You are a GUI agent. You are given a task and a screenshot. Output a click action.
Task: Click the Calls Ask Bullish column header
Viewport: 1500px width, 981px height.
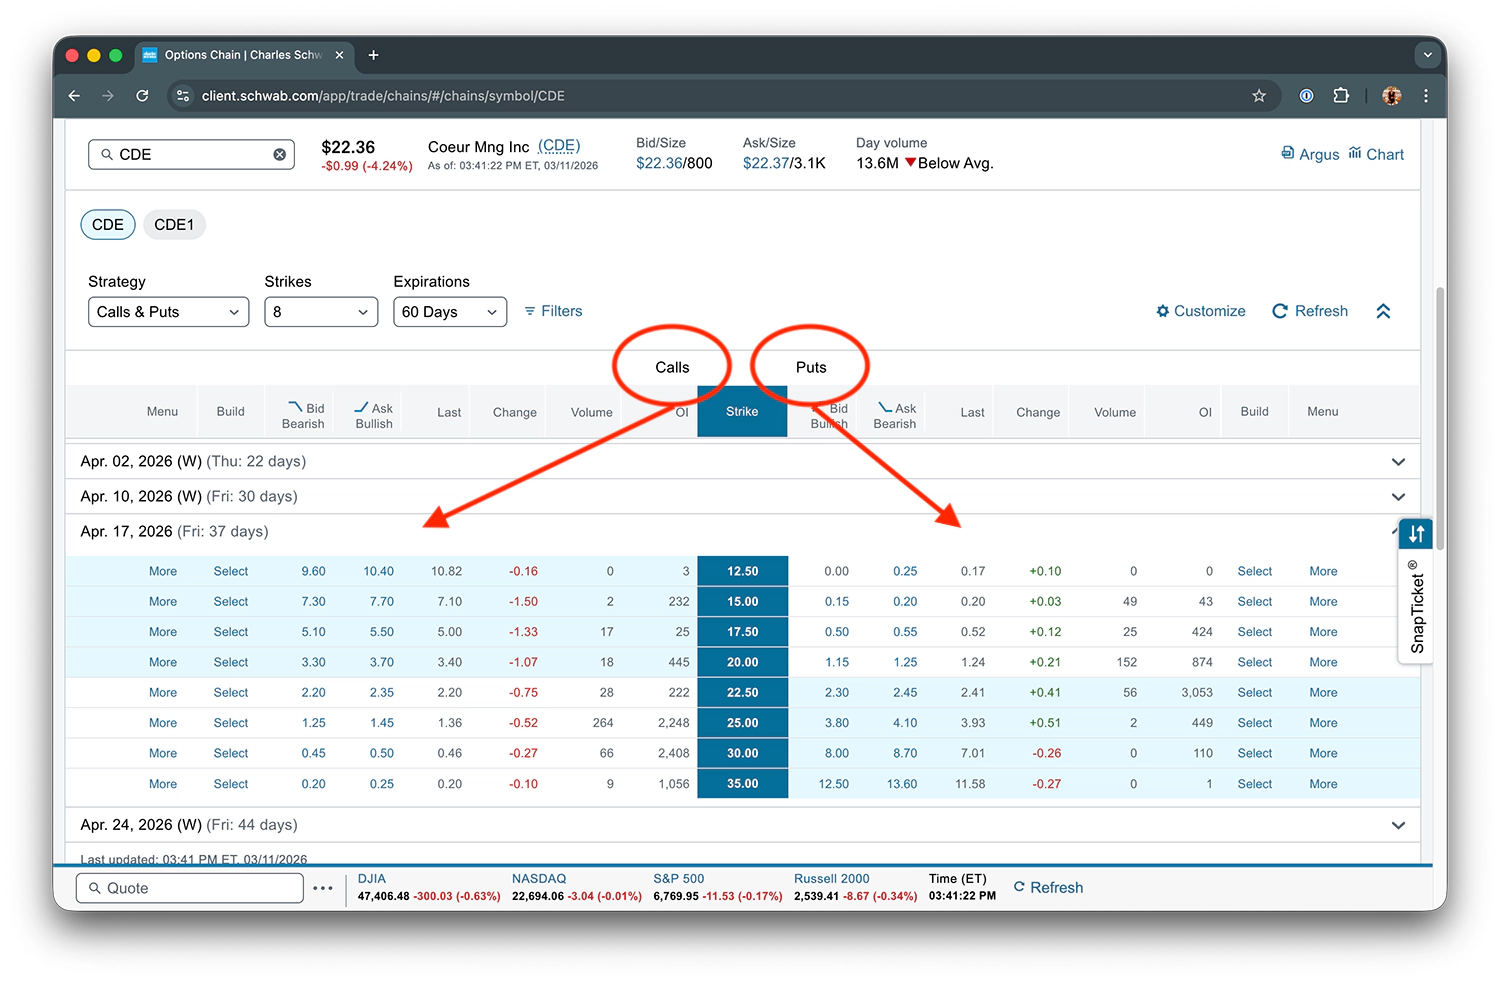pyautogui.click(x=374, y=415)
